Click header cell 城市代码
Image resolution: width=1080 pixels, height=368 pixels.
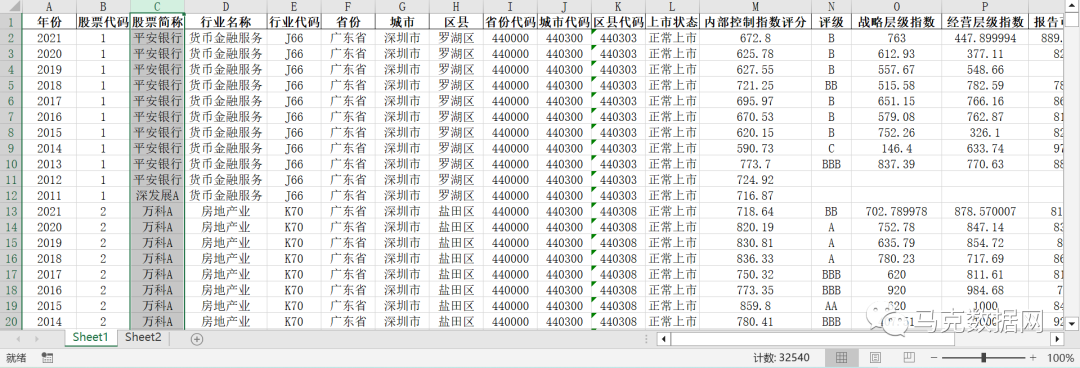[x=565, y=21]
